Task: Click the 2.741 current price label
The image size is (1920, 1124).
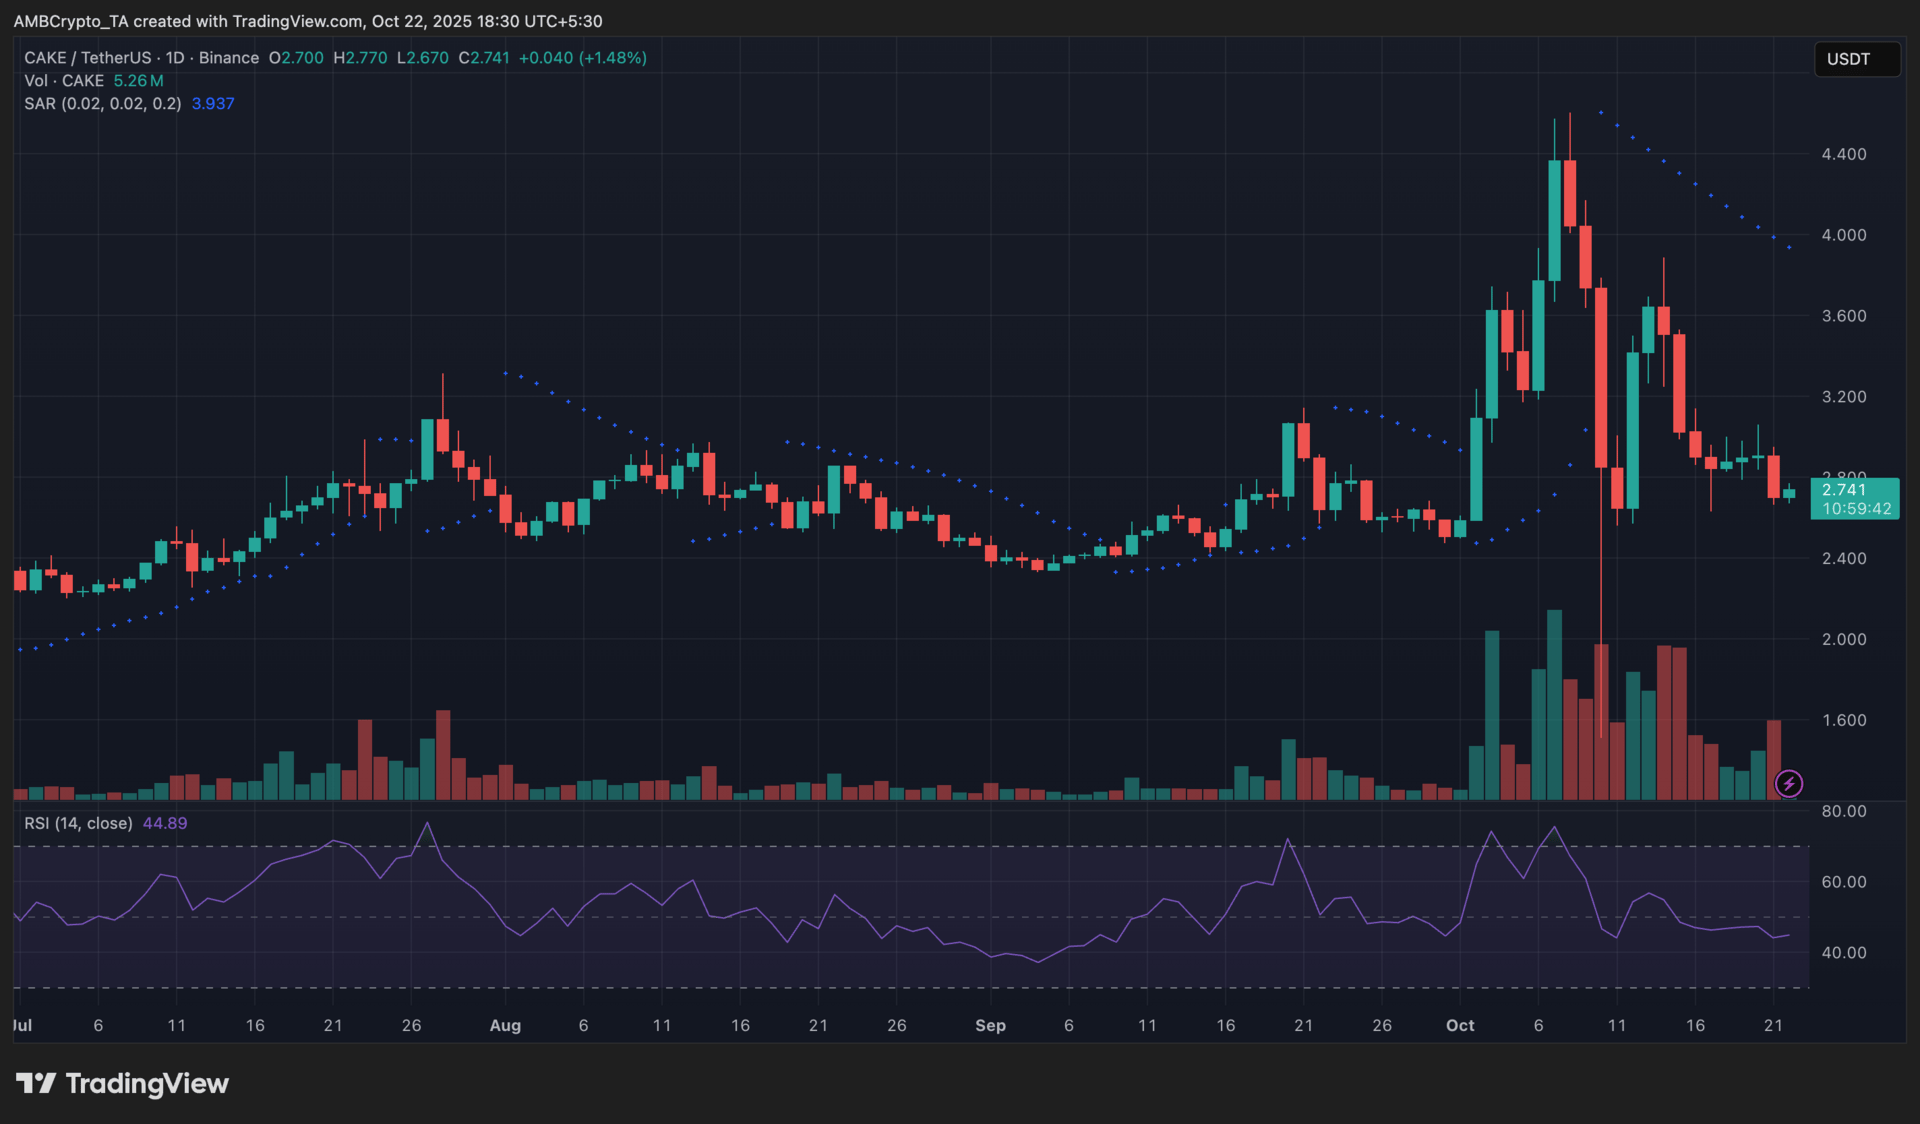Action: (1843, 489)
